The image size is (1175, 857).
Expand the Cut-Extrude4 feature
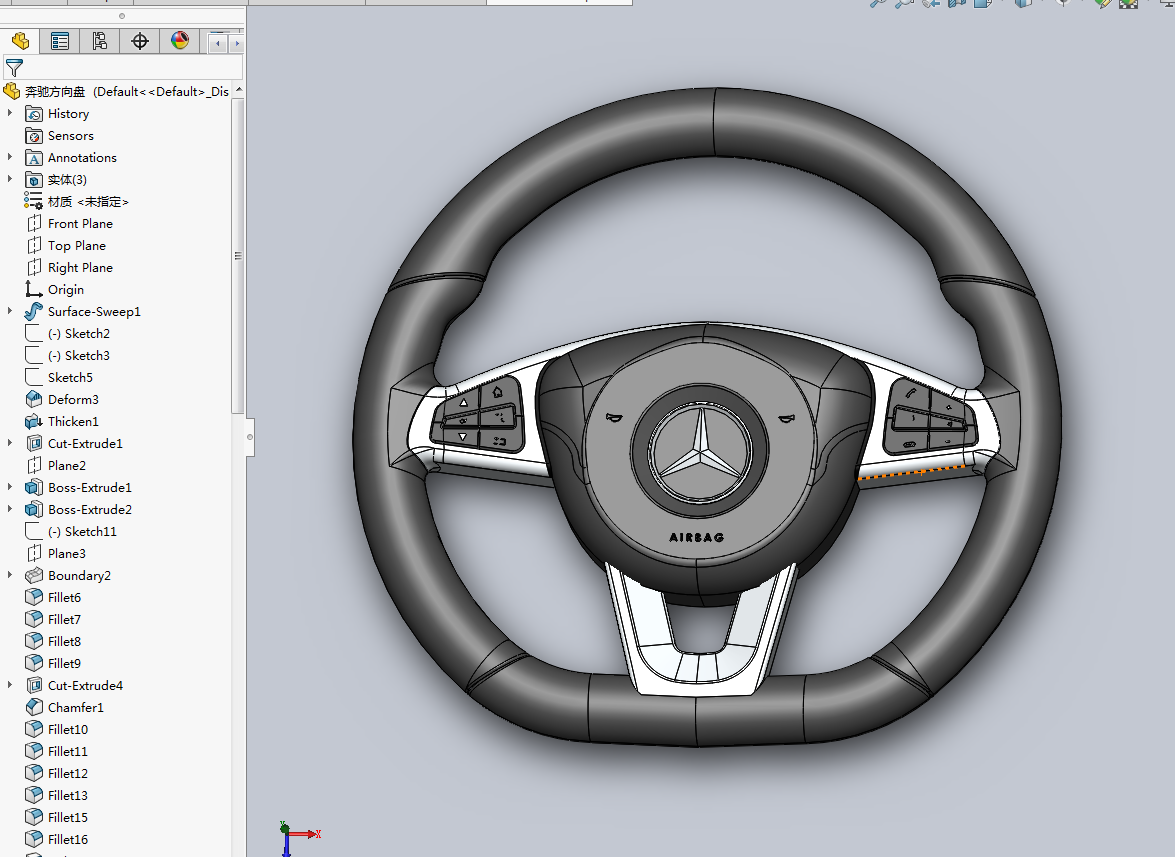(10, 685)
